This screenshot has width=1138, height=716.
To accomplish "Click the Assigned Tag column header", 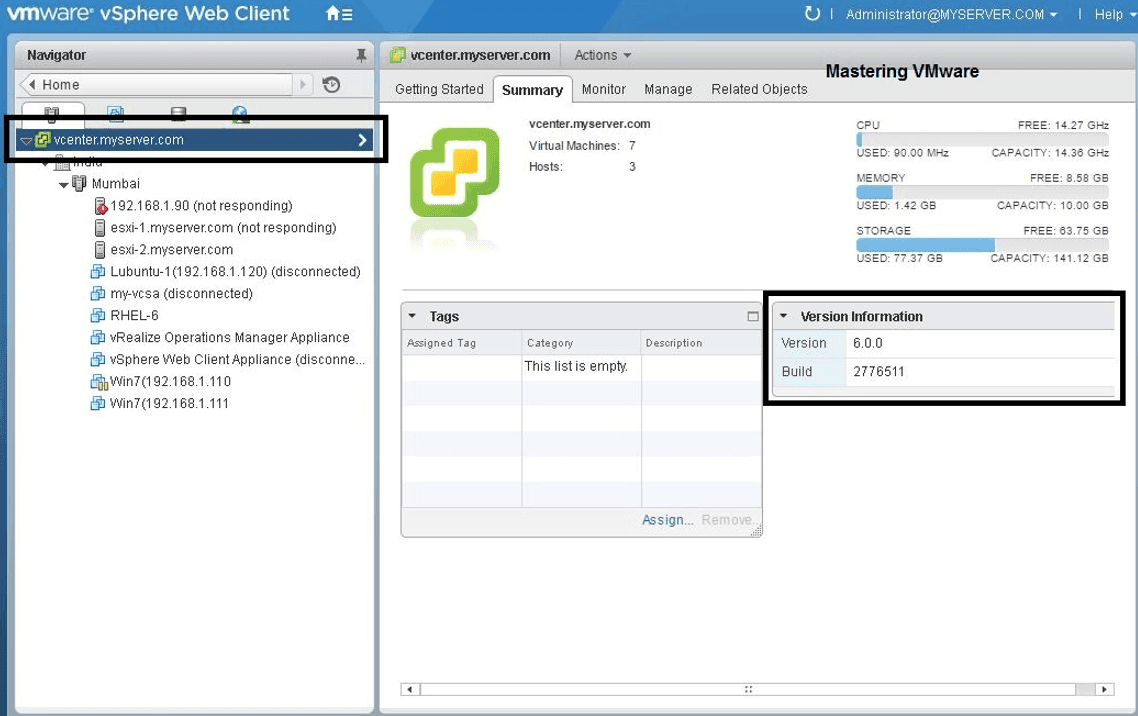I will [462, 342].
